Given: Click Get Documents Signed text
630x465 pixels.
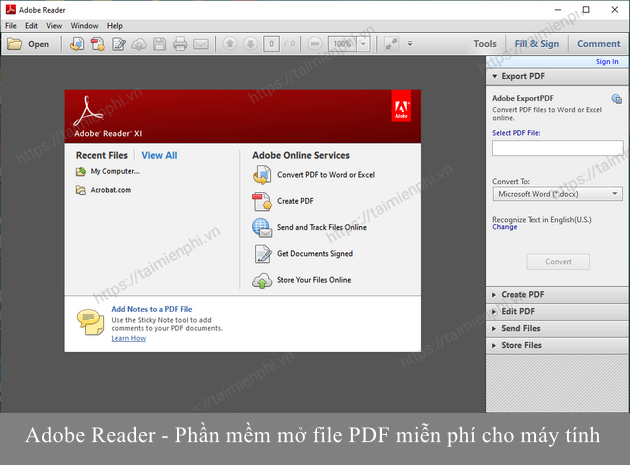Looking at the screenshot, I should 315,254.
